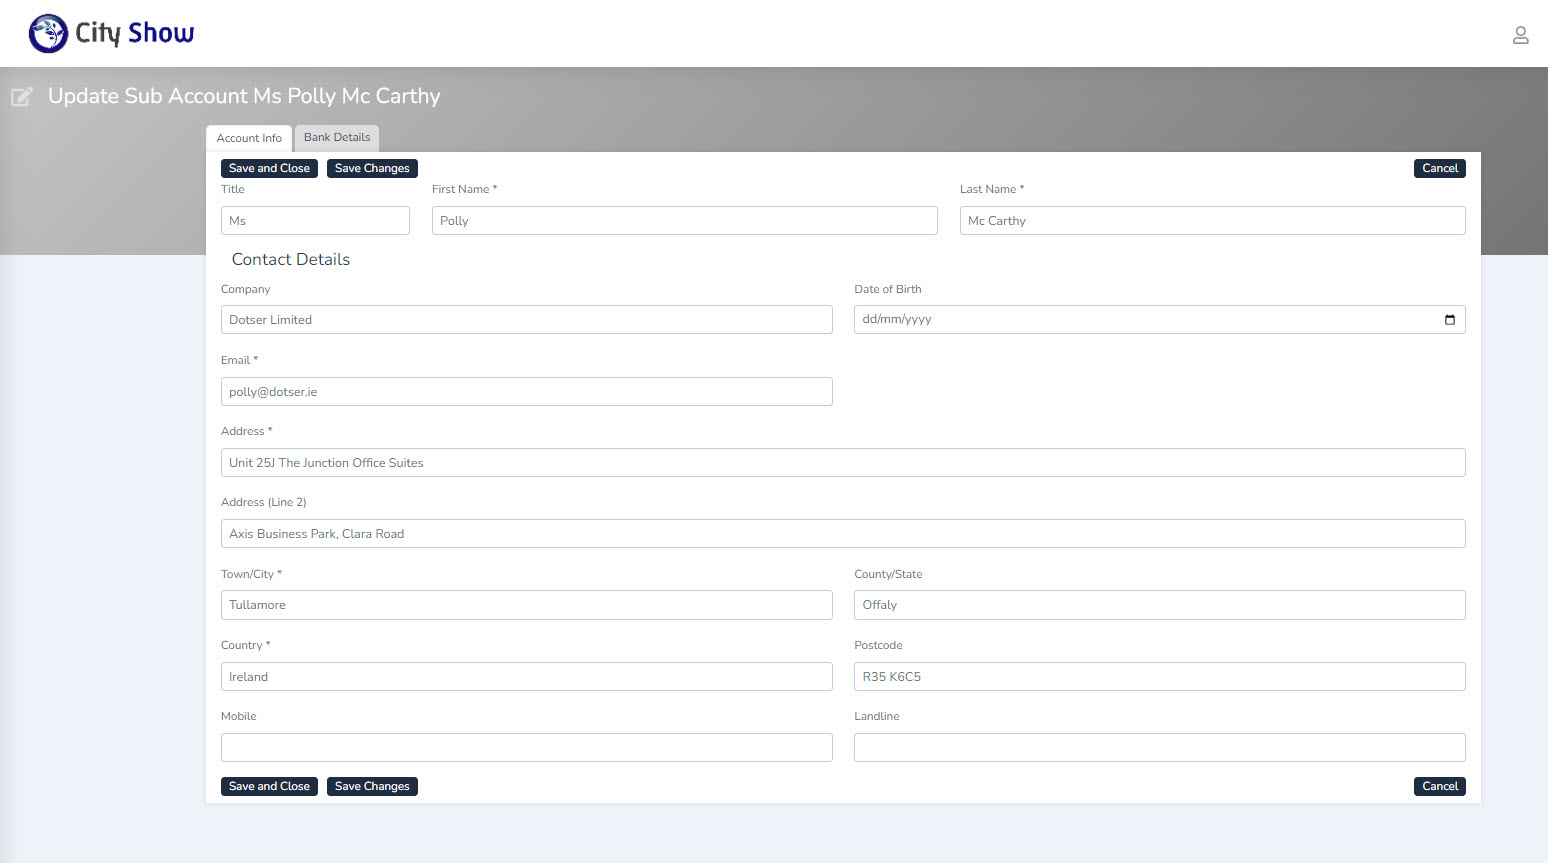Hit the bottom Cancel button
This screenshot has width=1548, height=863.
click(1439, 787)
